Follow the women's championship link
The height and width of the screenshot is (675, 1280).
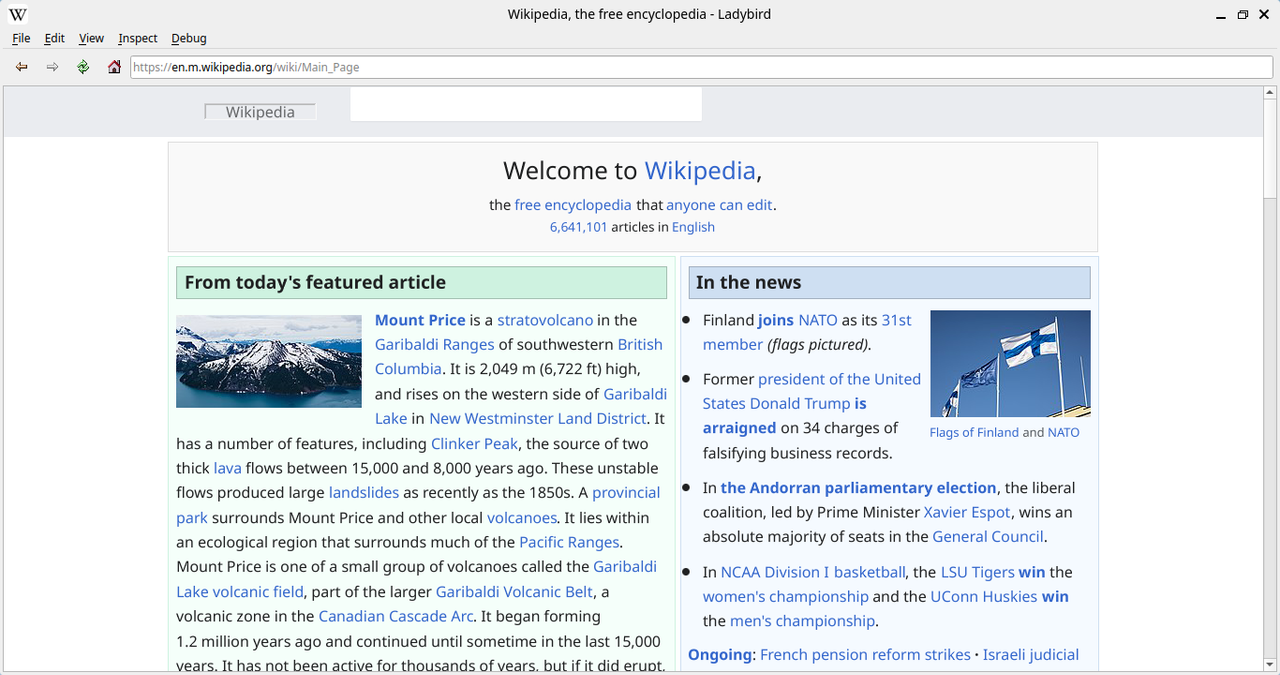click(x=785, y=596)
